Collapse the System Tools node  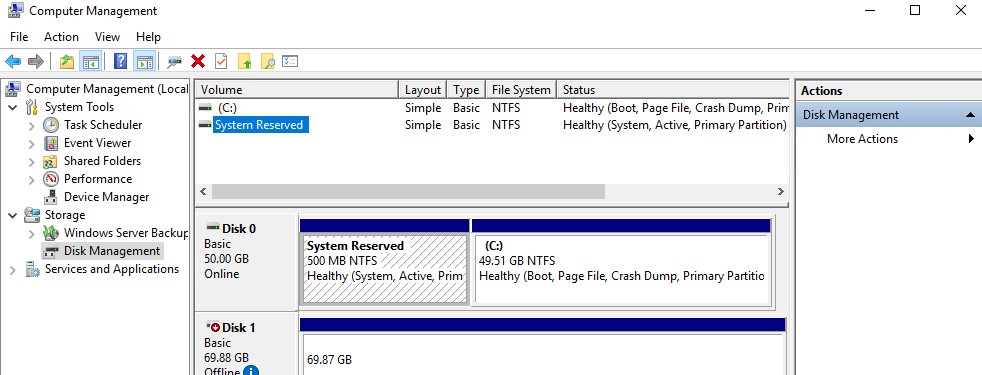[x=13, y=108]
